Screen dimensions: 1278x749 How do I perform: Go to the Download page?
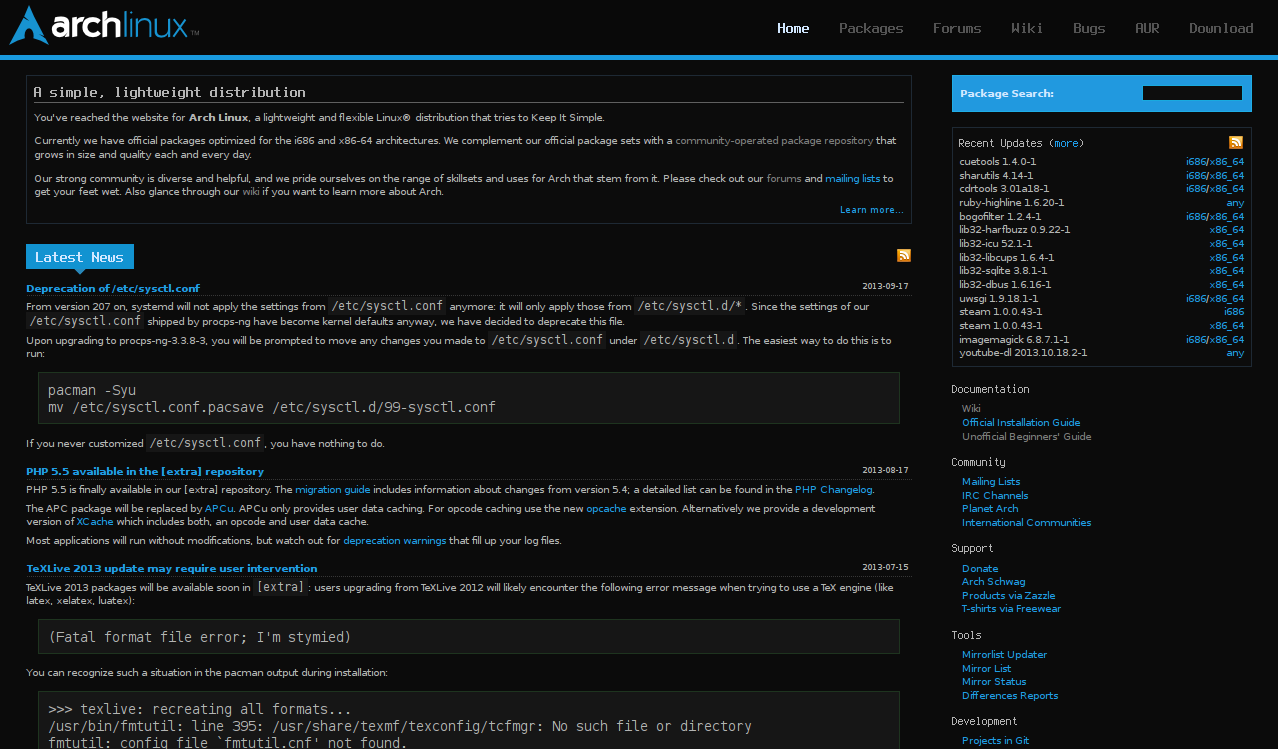pos(1220,28)
